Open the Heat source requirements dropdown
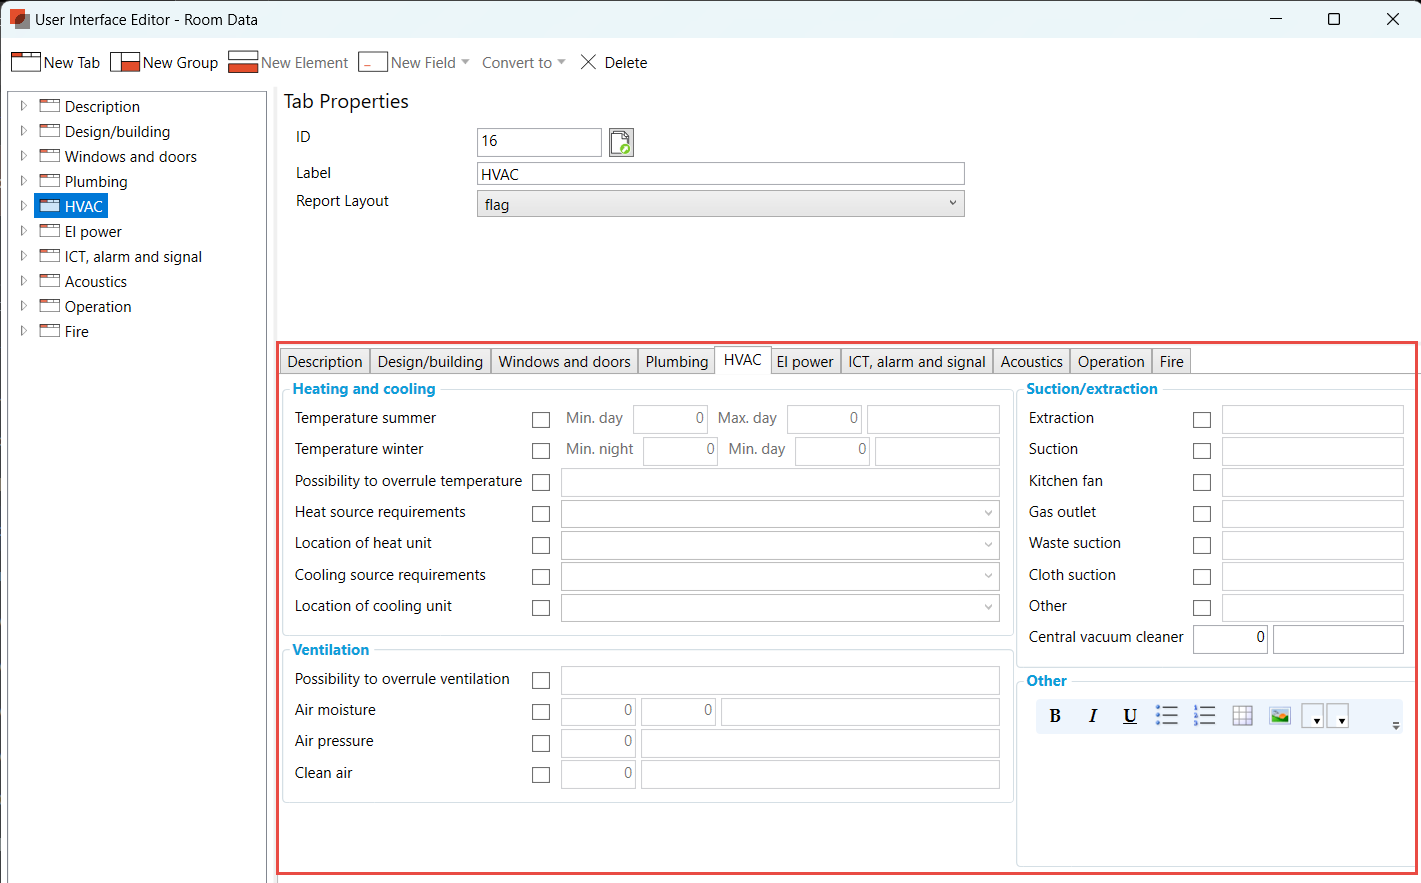The width and height of the screenshot is (1421, 883). (990, 513)
